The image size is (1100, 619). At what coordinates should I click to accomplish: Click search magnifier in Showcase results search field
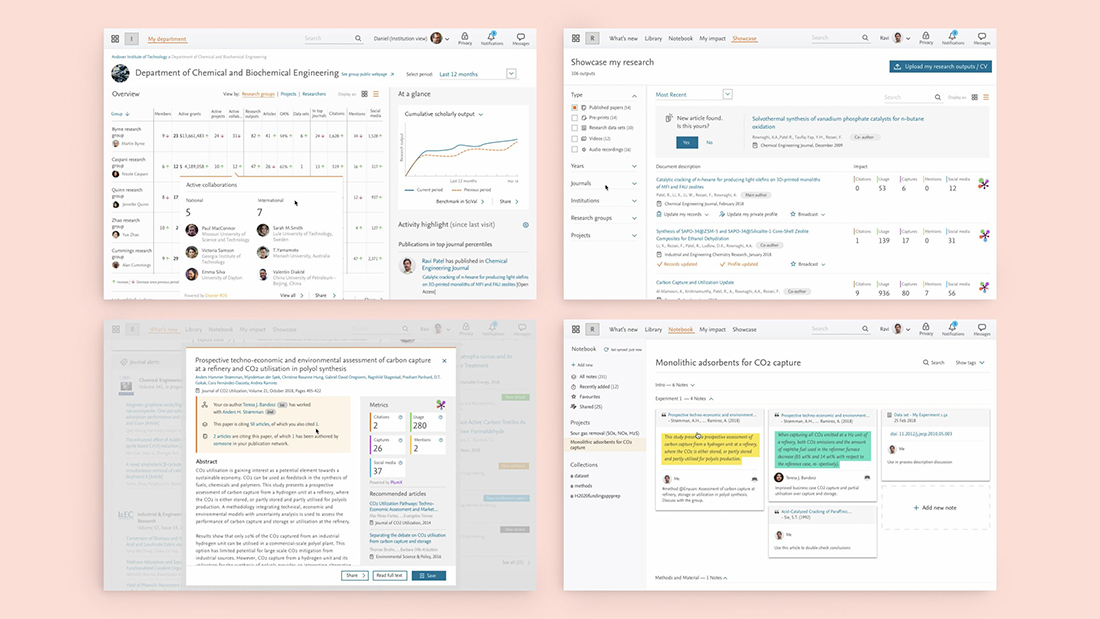937,97
